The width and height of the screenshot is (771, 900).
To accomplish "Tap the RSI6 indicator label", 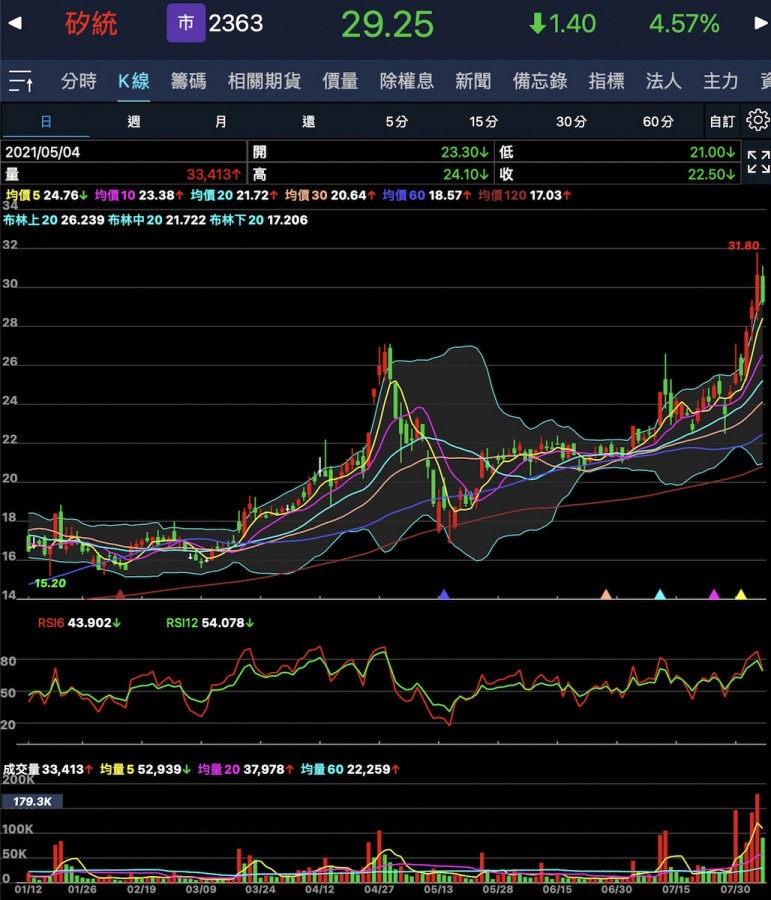I will pyautogui.click(x=52, y=623).
